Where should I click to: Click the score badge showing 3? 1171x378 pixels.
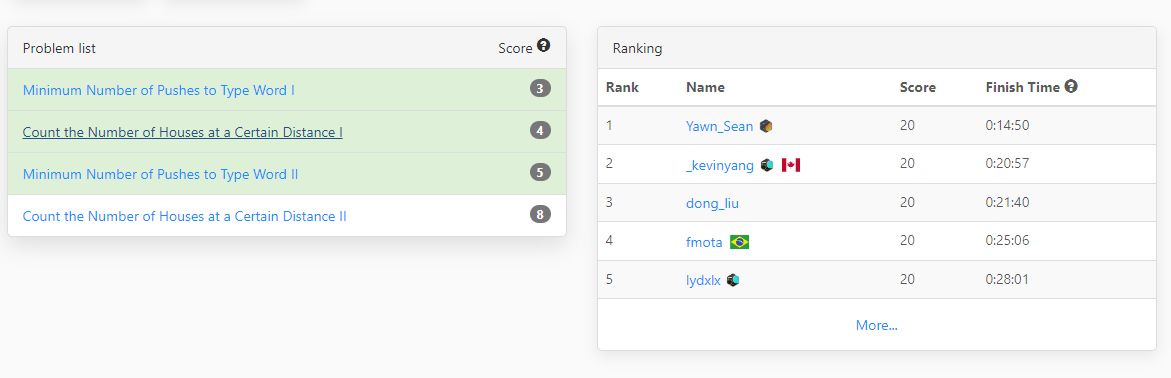[x=541, y=90]
